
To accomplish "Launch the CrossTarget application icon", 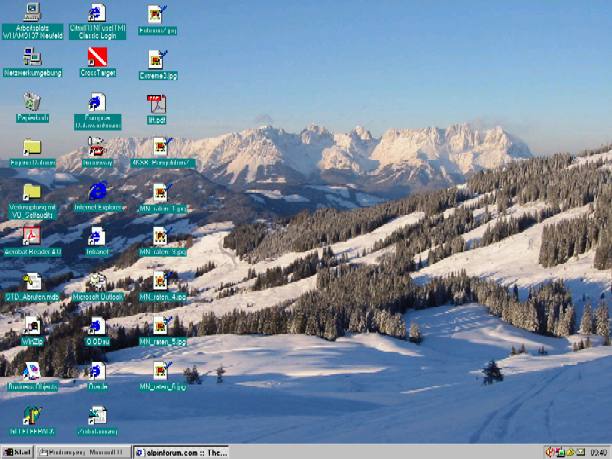I will point(97,57).
